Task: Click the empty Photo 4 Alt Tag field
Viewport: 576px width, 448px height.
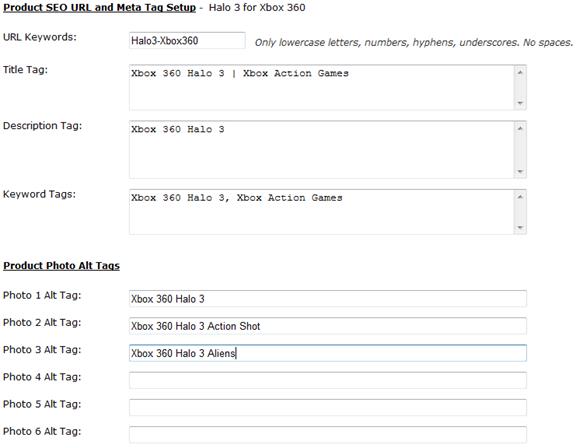Action: point(328,380)
